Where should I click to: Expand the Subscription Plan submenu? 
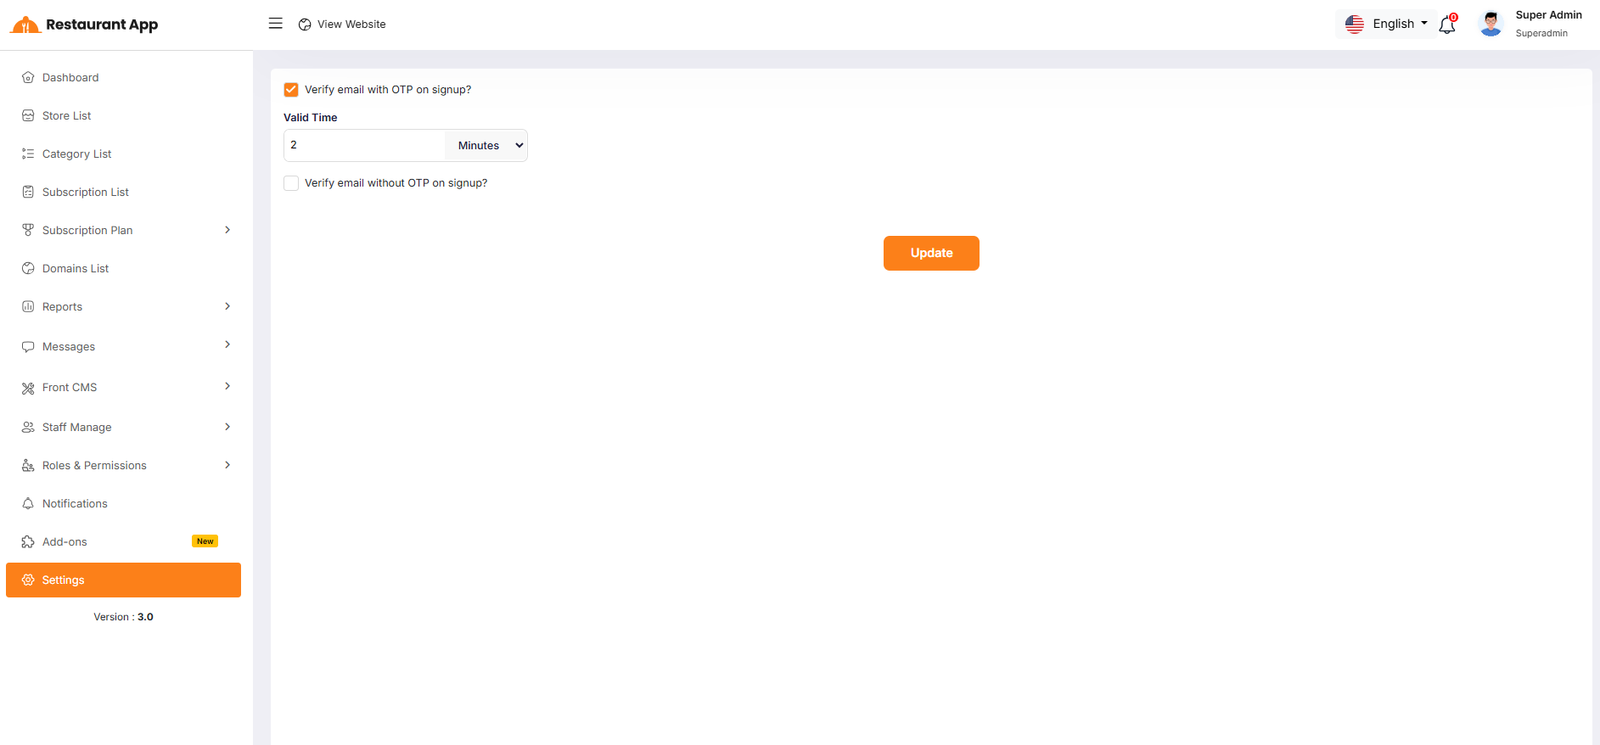pyautogui.click(x=227, y=230)
